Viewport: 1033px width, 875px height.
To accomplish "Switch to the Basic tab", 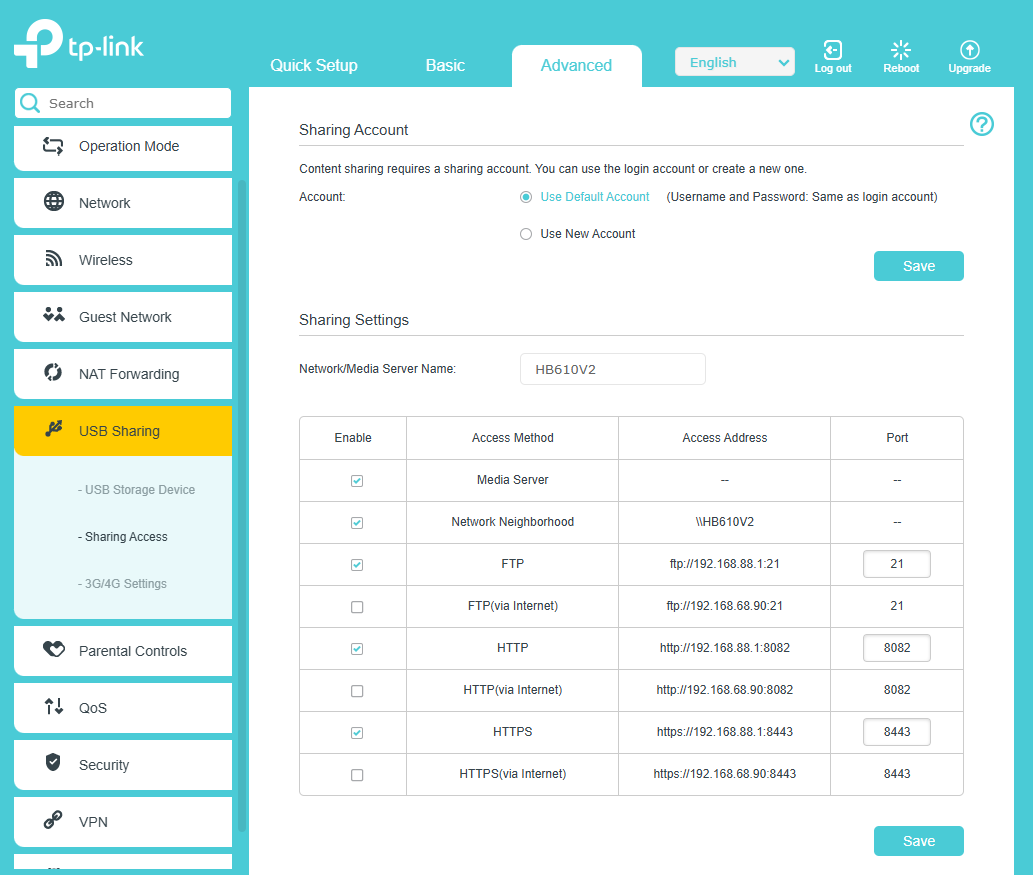I will coord(445,66).
